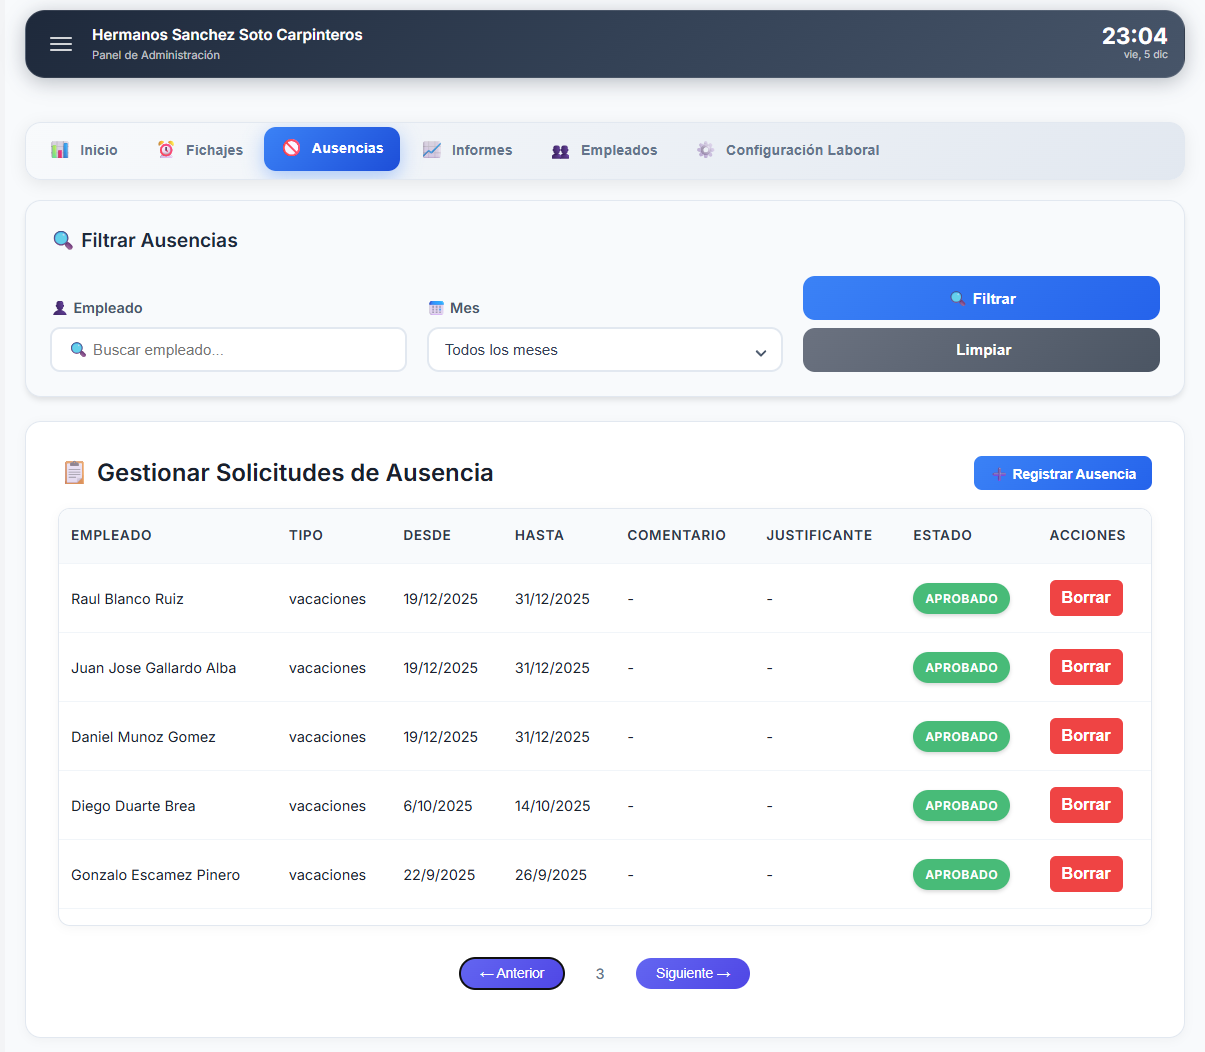
Task: Click the Inicio bar chart icon
Action: tap(60, 150)
